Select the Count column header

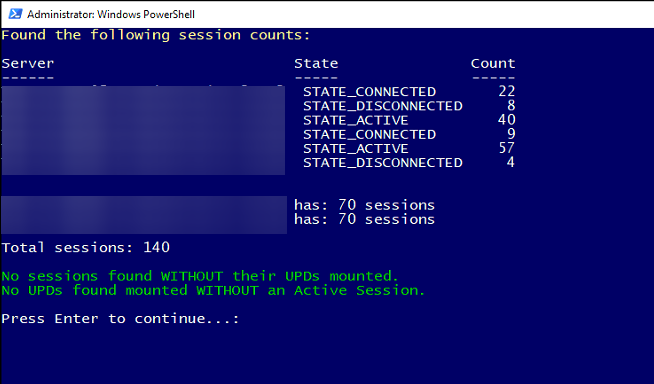[493, 63]
